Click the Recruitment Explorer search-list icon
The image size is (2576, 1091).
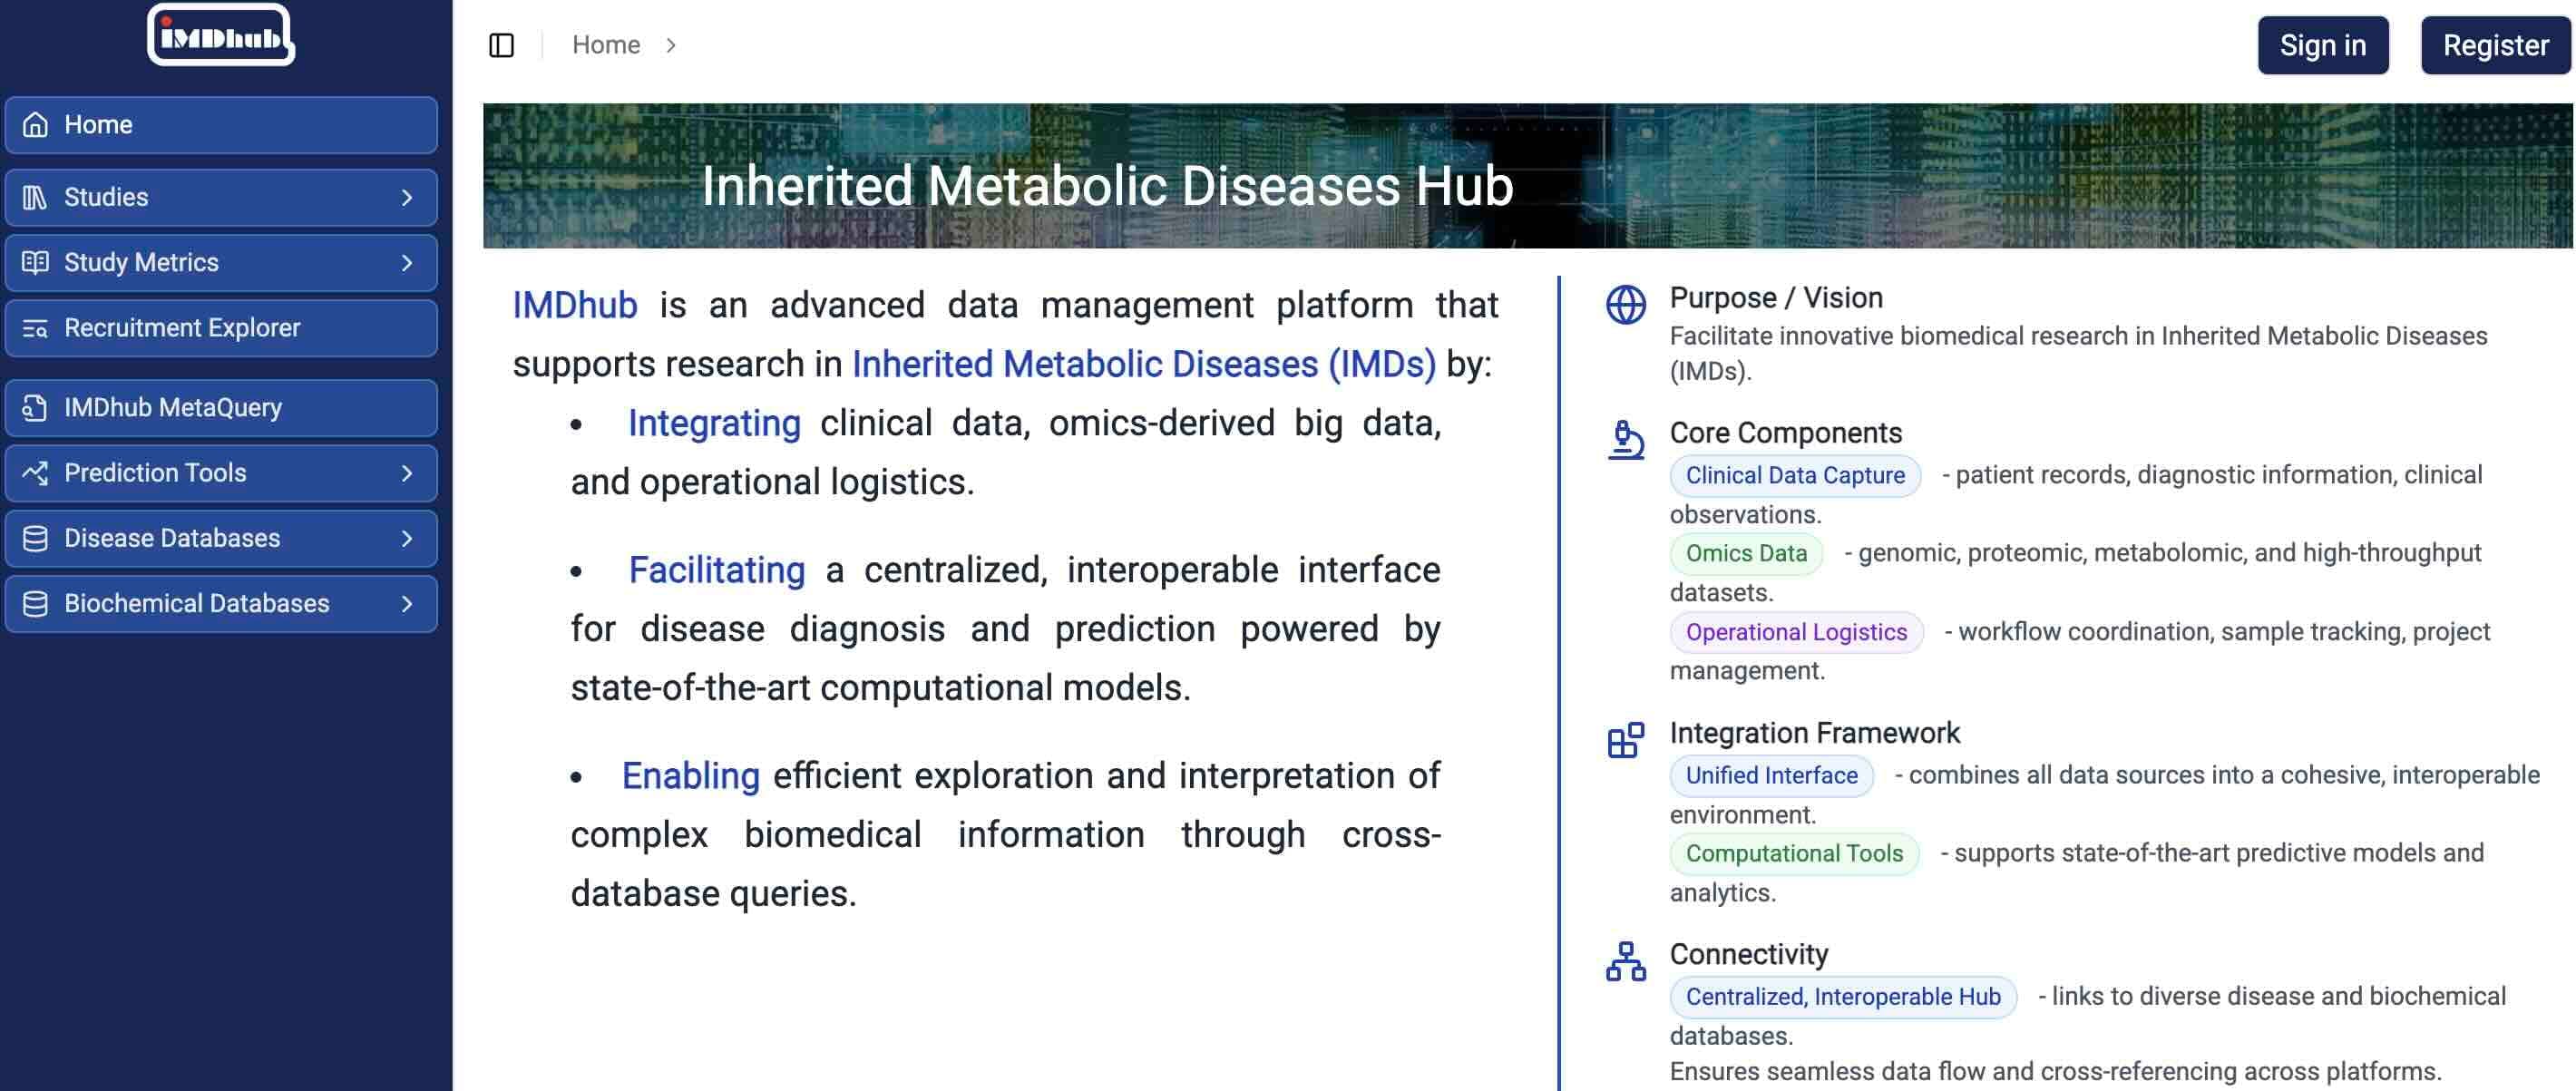point(36,328)
